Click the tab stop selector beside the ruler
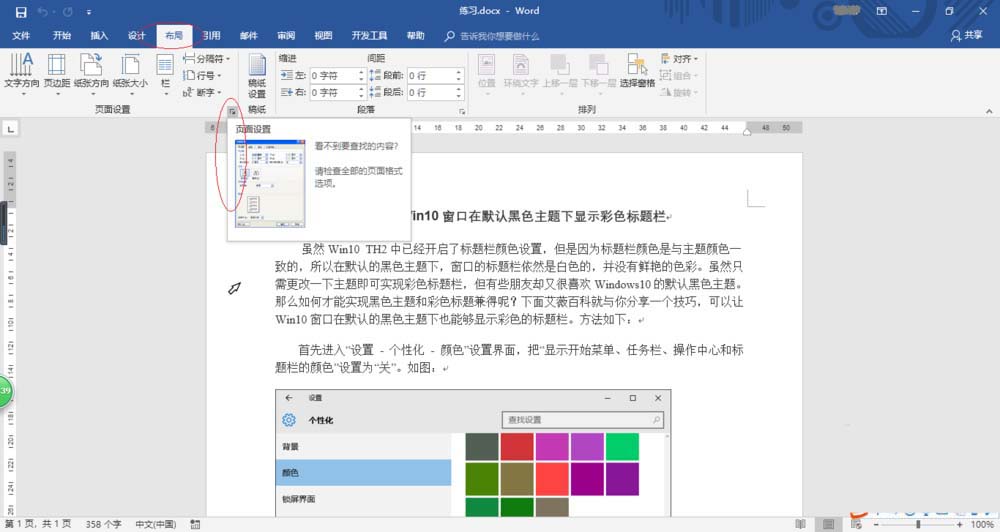Screen dimensions: 1000x532 pyautogui.click(x=10, y=129)
